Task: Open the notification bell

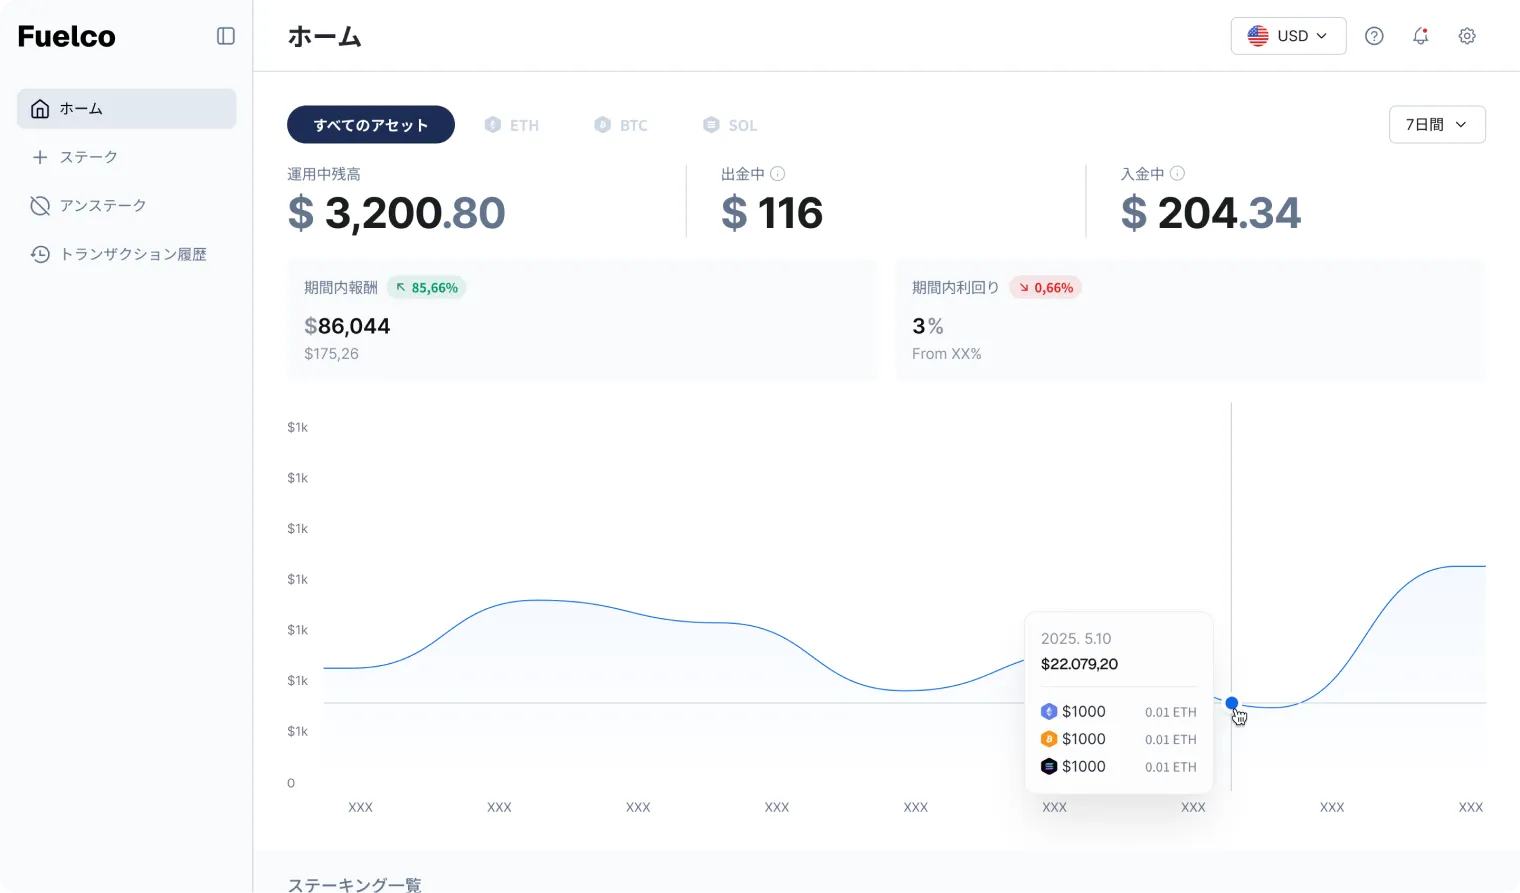Action: pos(1420,36)
